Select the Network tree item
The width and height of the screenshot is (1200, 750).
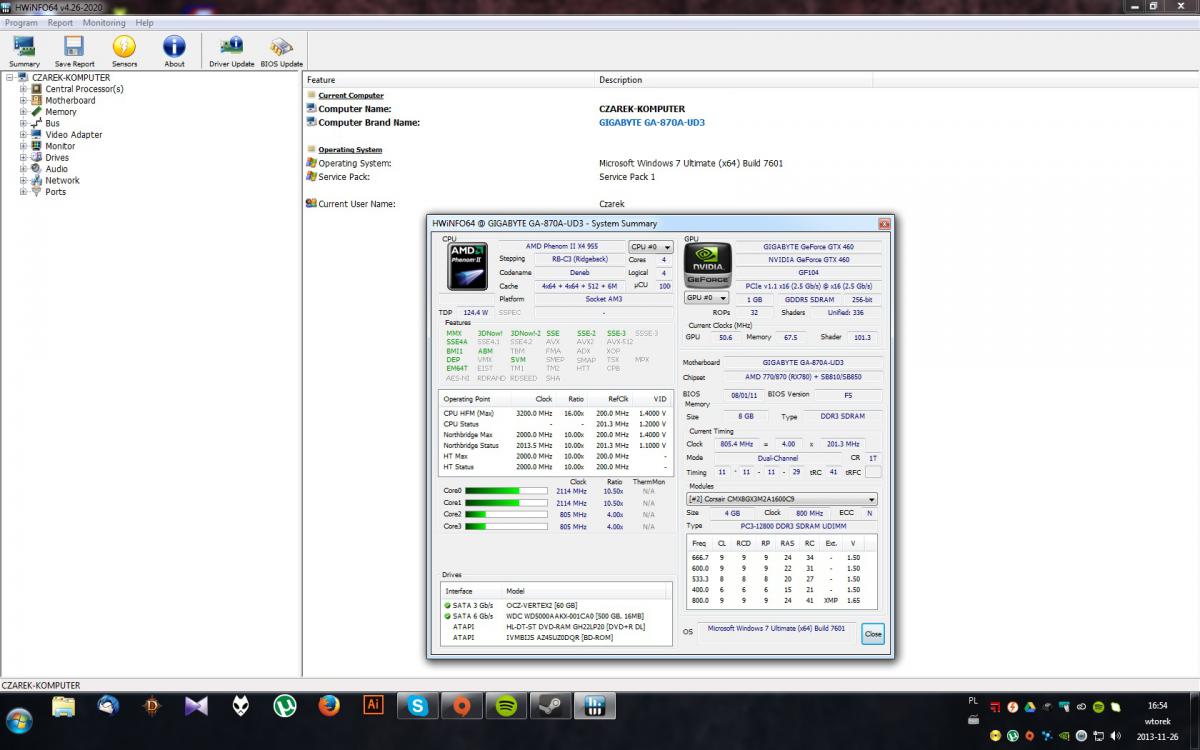pos(62,180)
